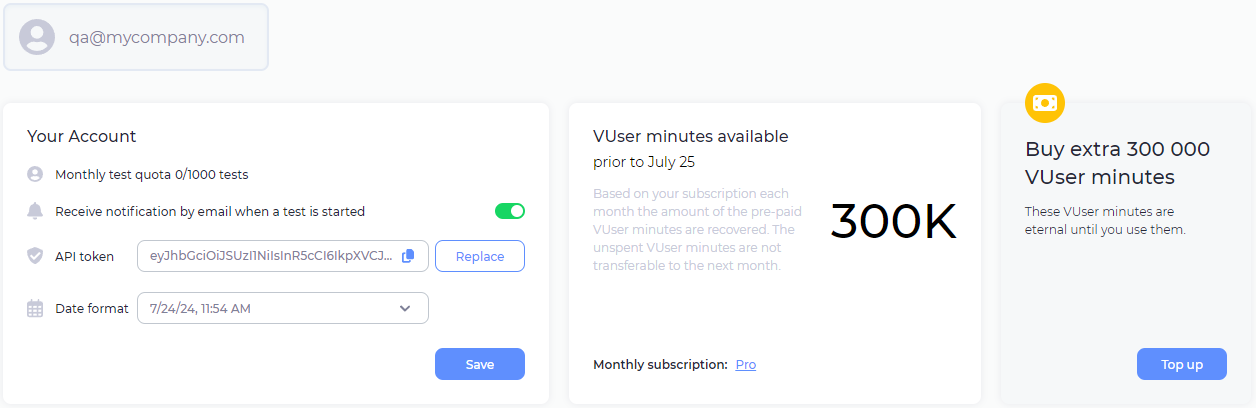This screenshot has width=1256, height=408.
Task: Click the notification bell icon
Action: pyautogui.click(x=35, y=211)
